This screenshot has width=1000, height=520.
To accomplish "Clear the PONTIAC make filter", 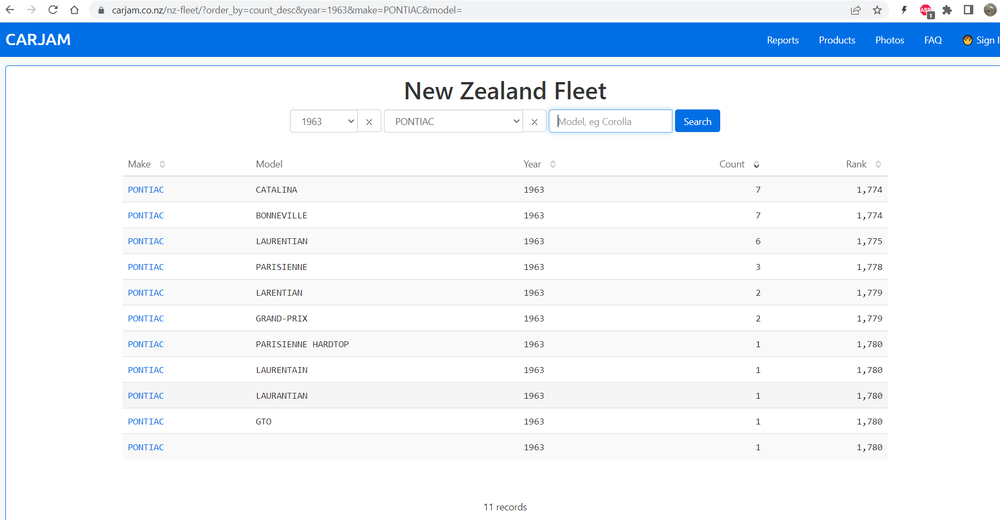I will click(534, 121).
